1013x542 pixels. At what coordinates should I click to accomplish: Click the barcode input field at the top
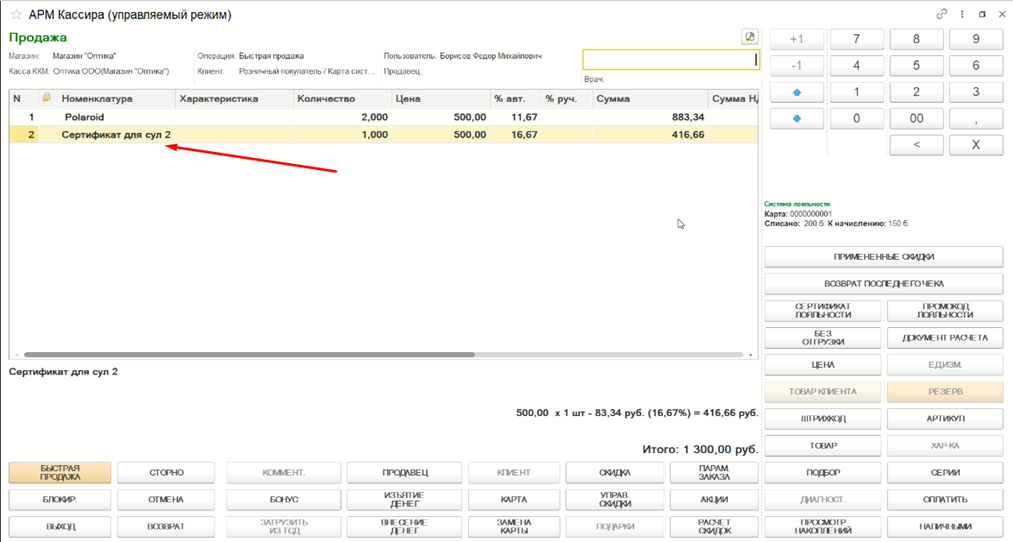pyautogui.click(x=671, y=60)
